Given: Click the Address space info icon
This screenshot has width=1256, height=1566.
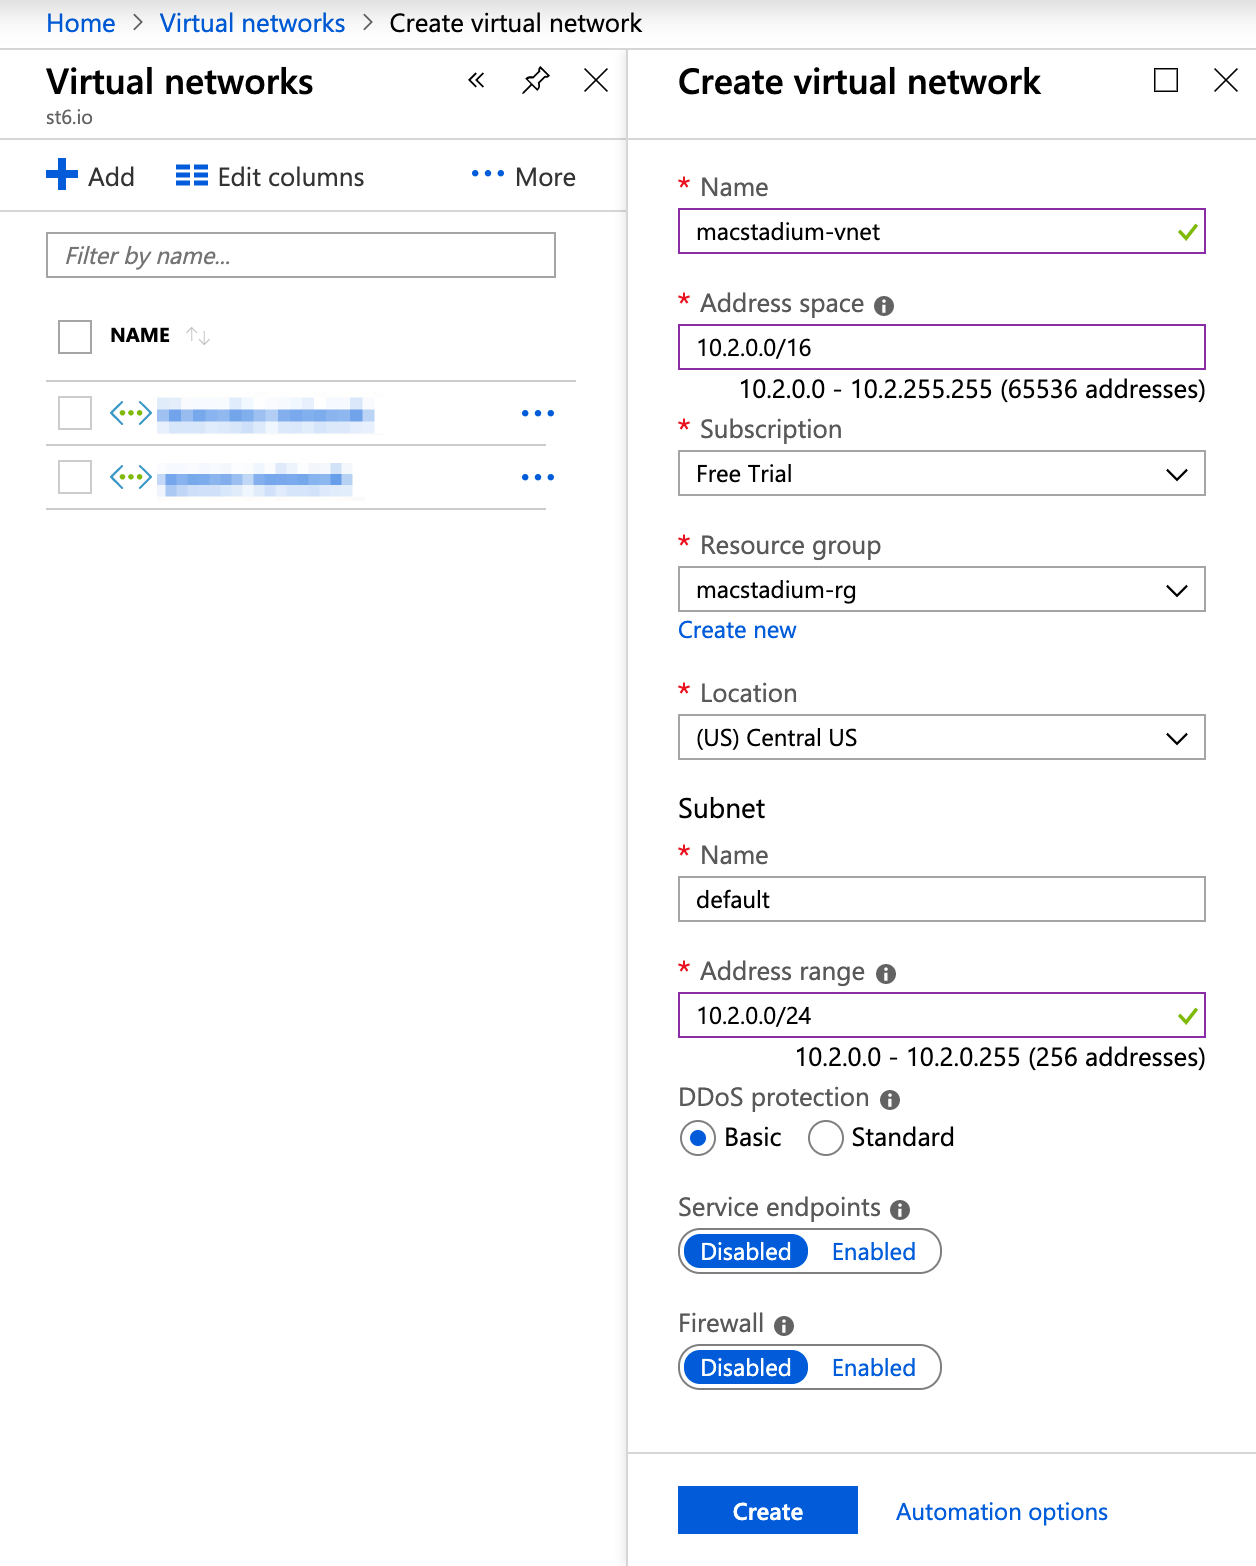Looking at the screenshot, I should tap(887, 304).
